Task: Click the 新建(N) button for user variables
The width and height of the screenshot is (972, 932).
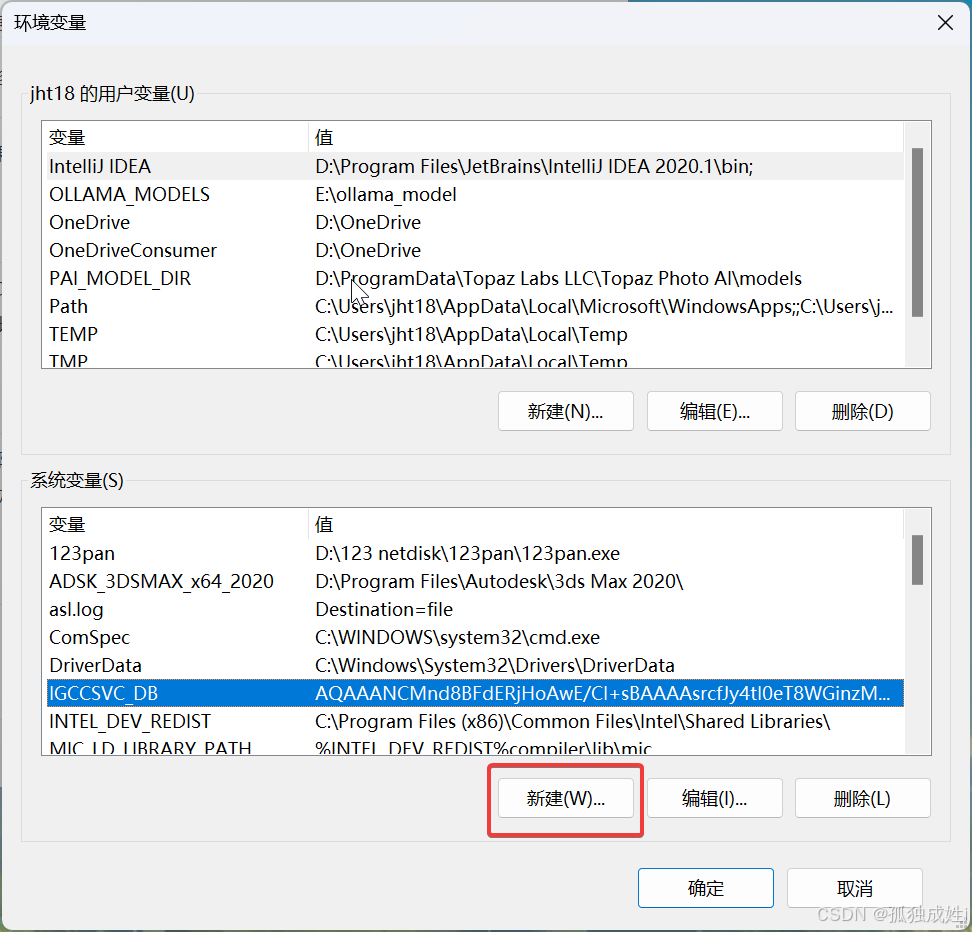Action: [565, 410]
